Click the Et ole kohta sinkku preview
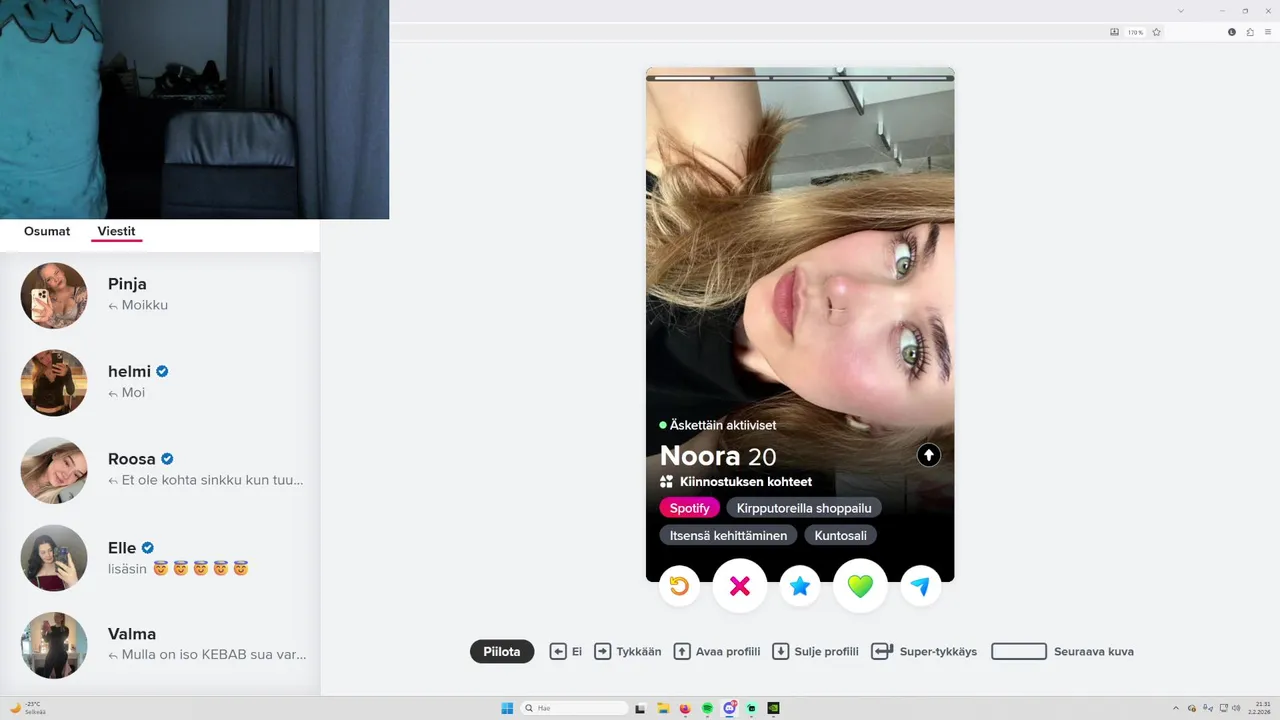 pyautogui.click(x=212, y=480)
